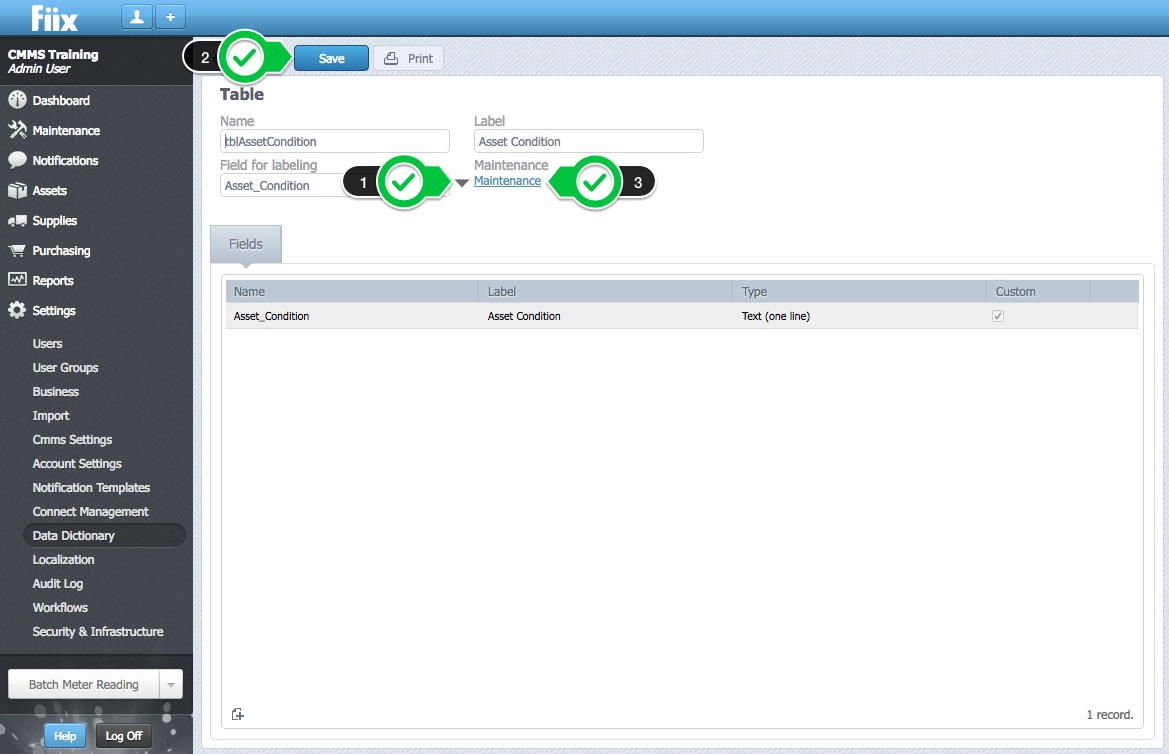Open the Audit Log
The width and height of the screenshot is (1169, 754).
click(x=57, y=583)
